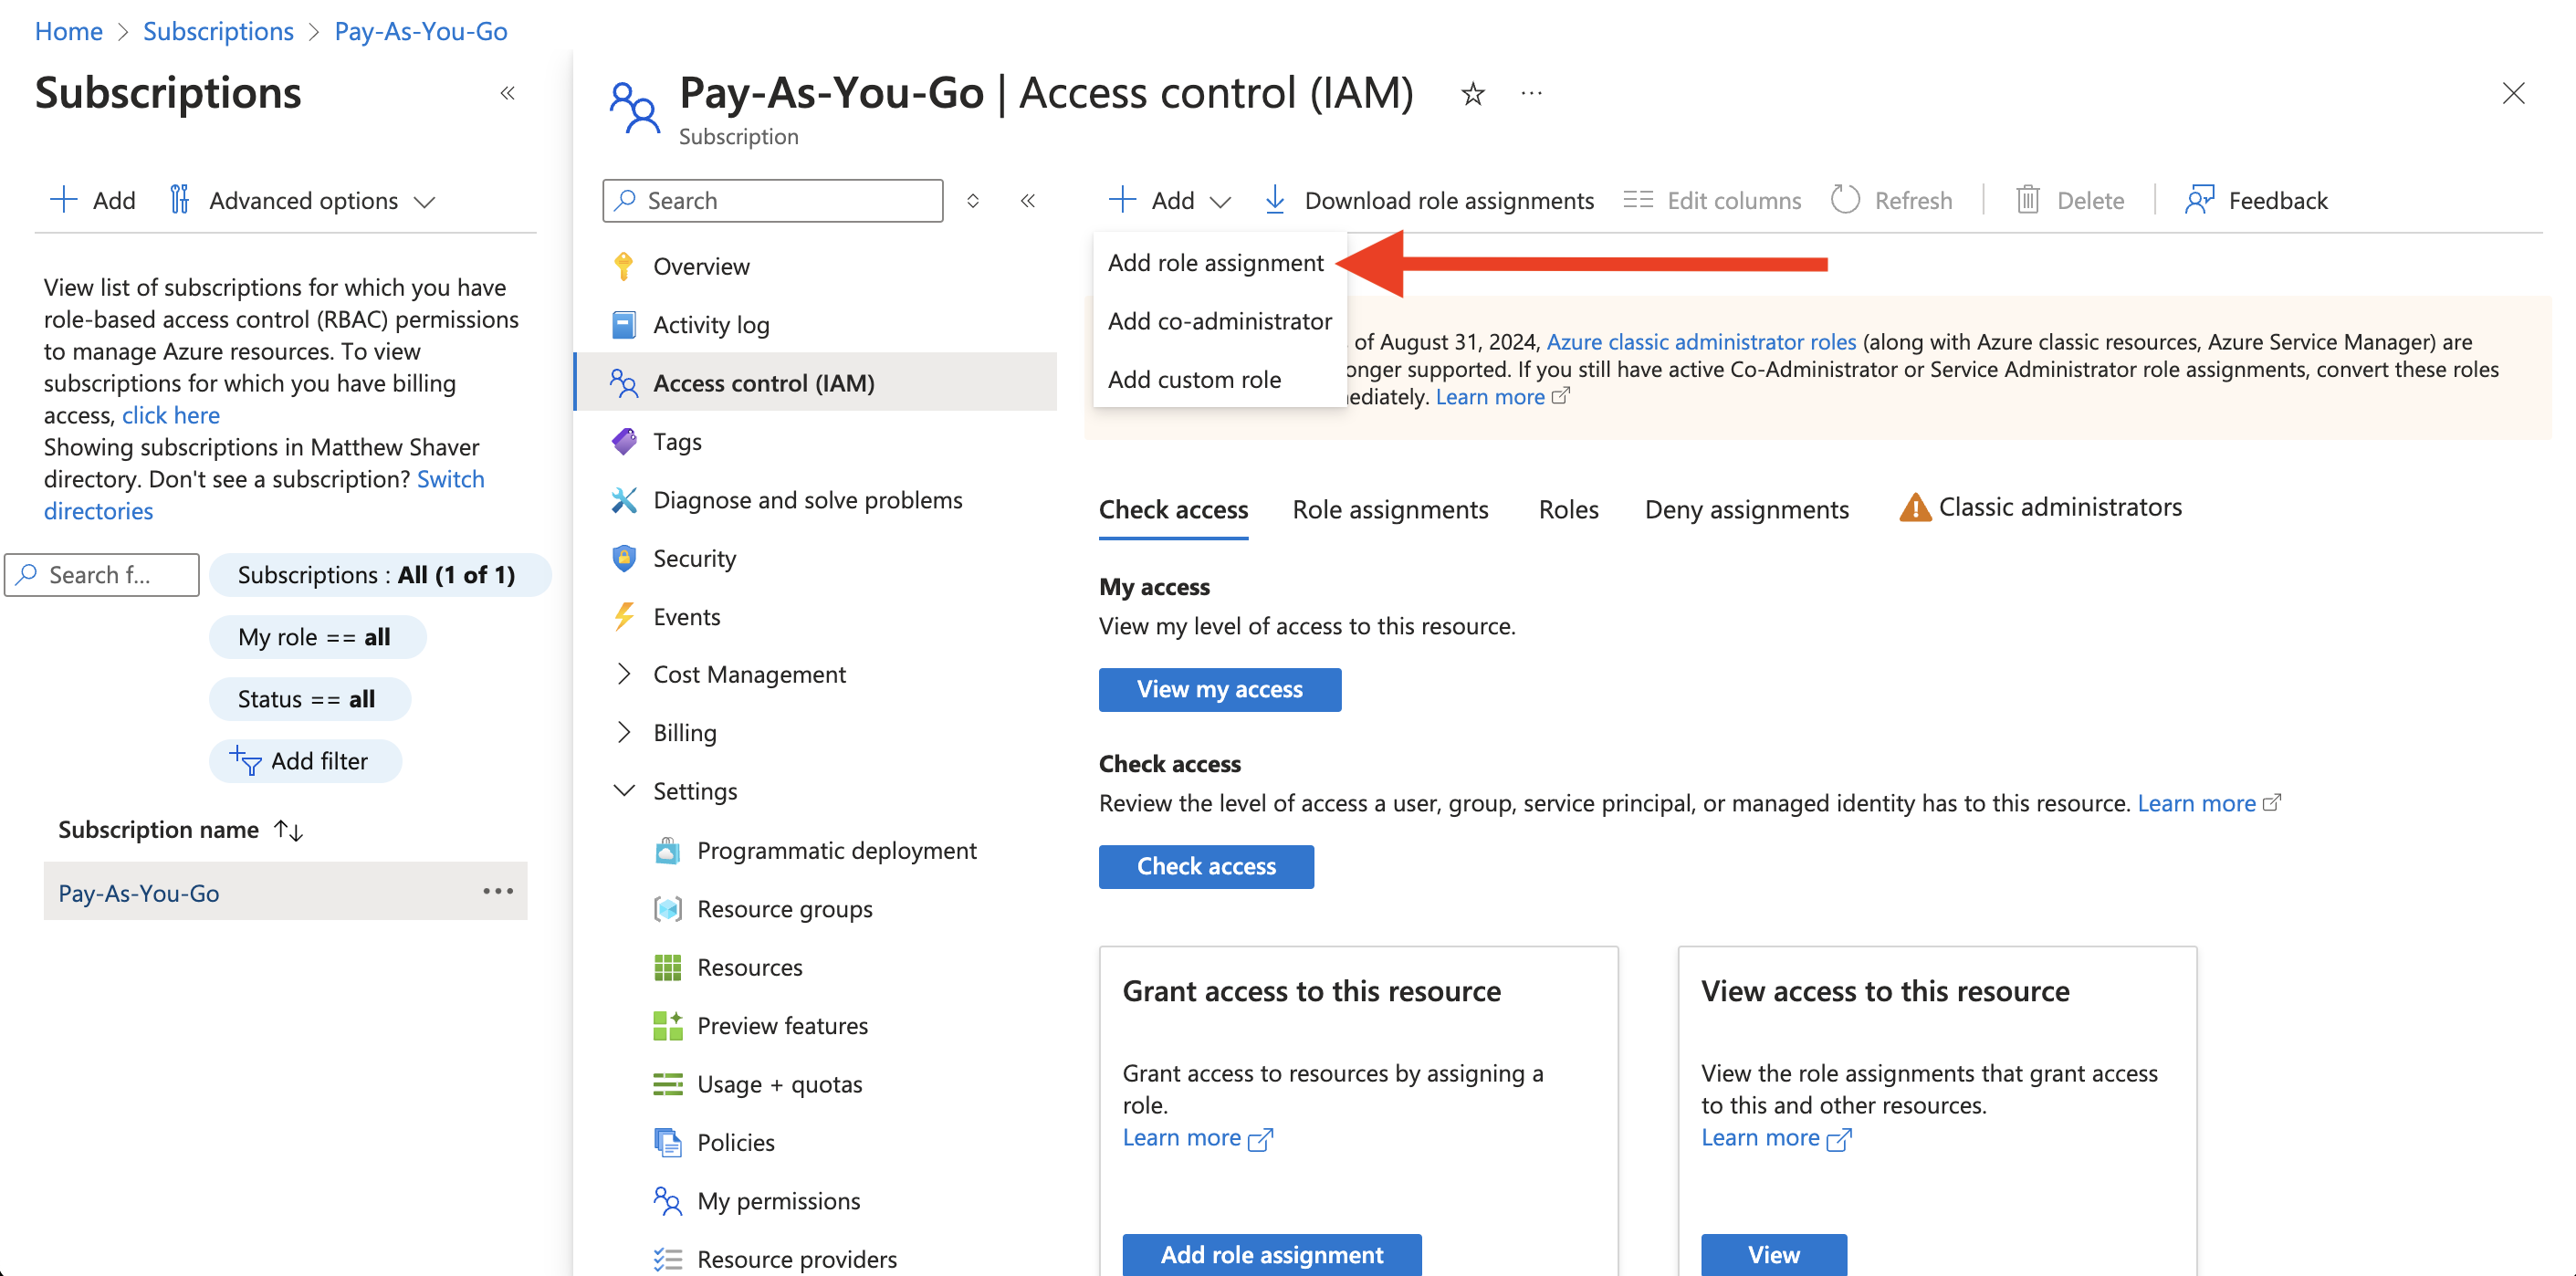Viewport: 2576px width, 1276px height.
Task: Select Add role assignment from the menu
Action: coord(1216,262)
